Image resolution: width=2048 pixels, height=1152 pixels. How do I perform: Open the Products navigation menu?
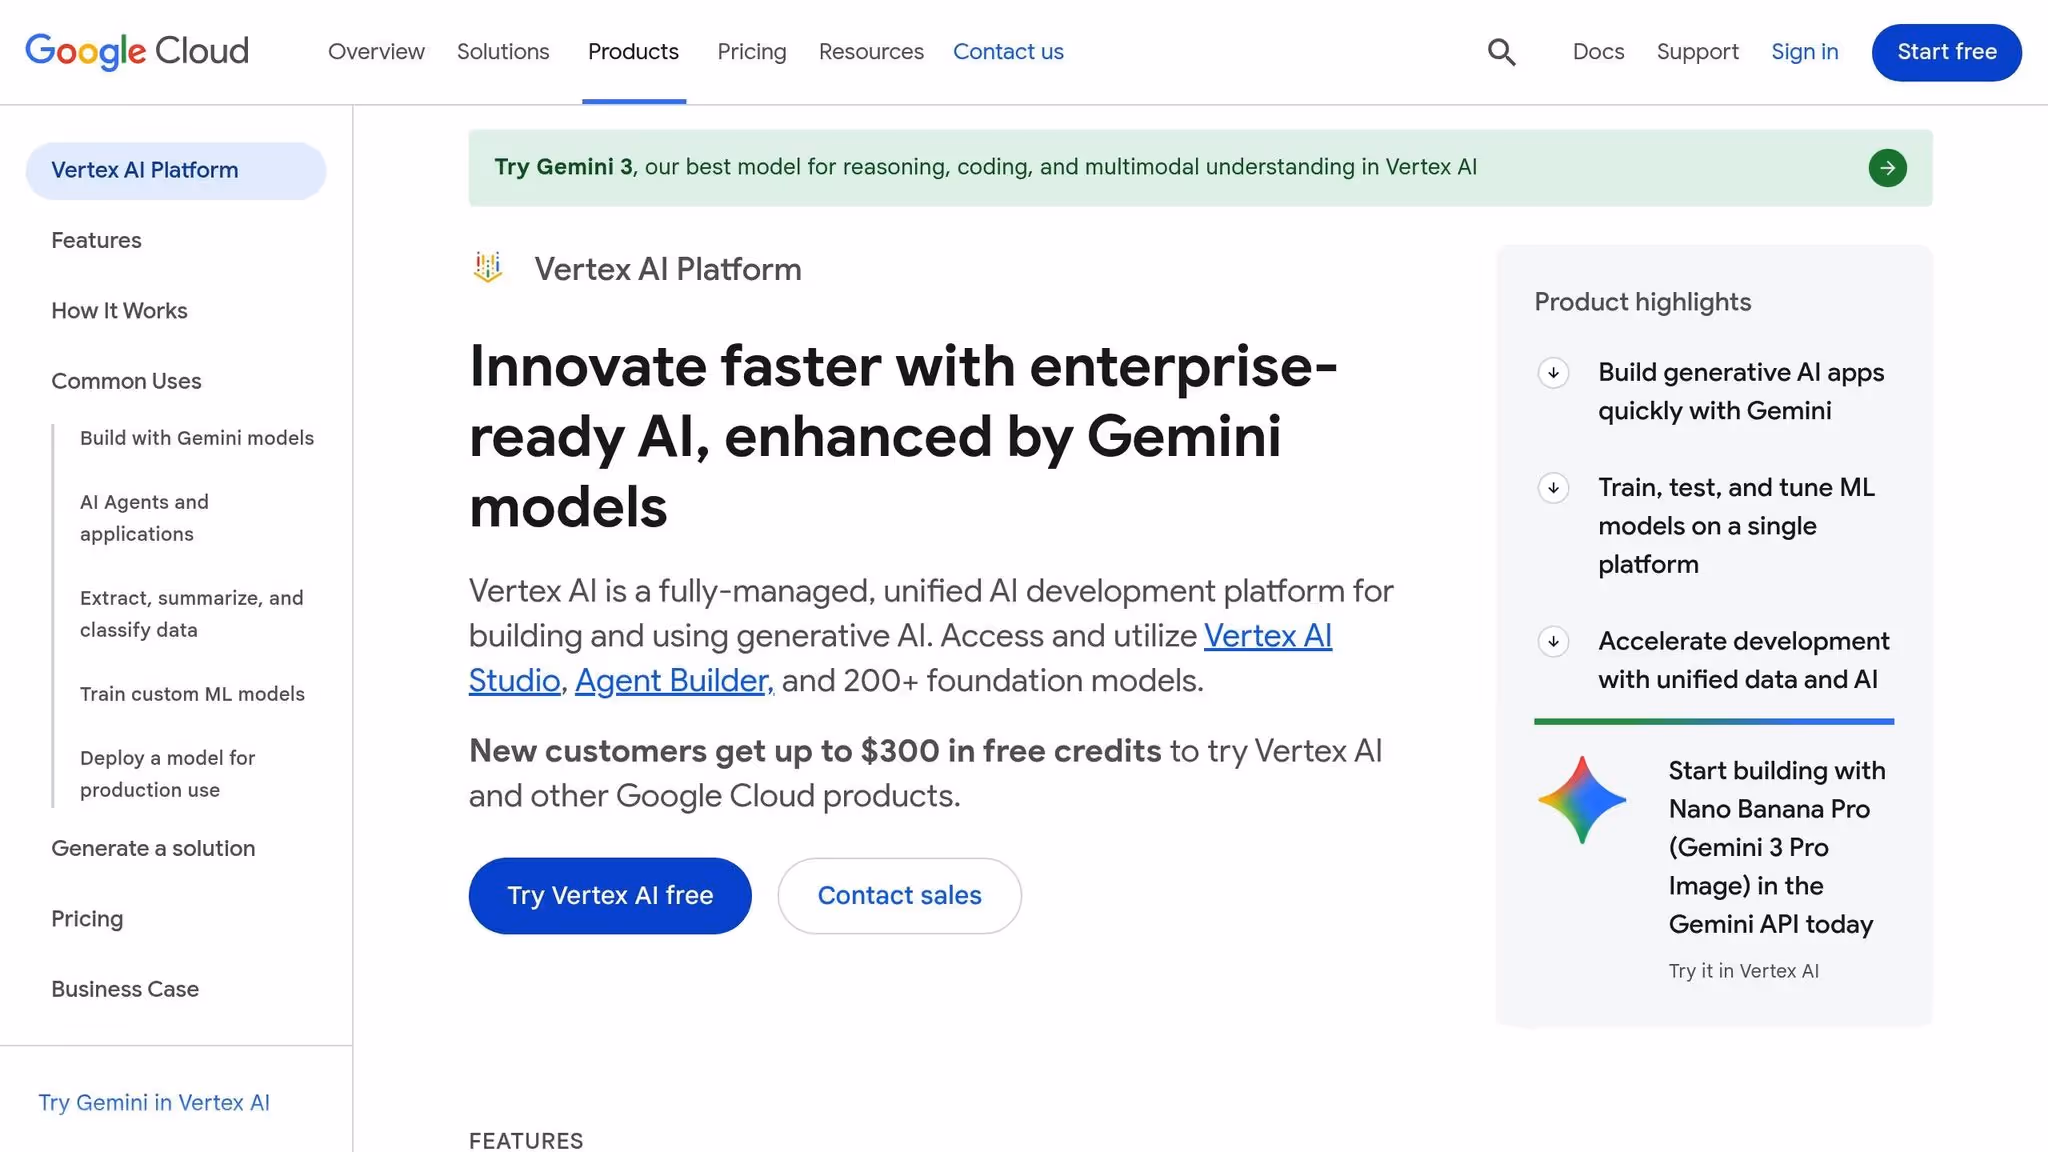click(633, 51)
